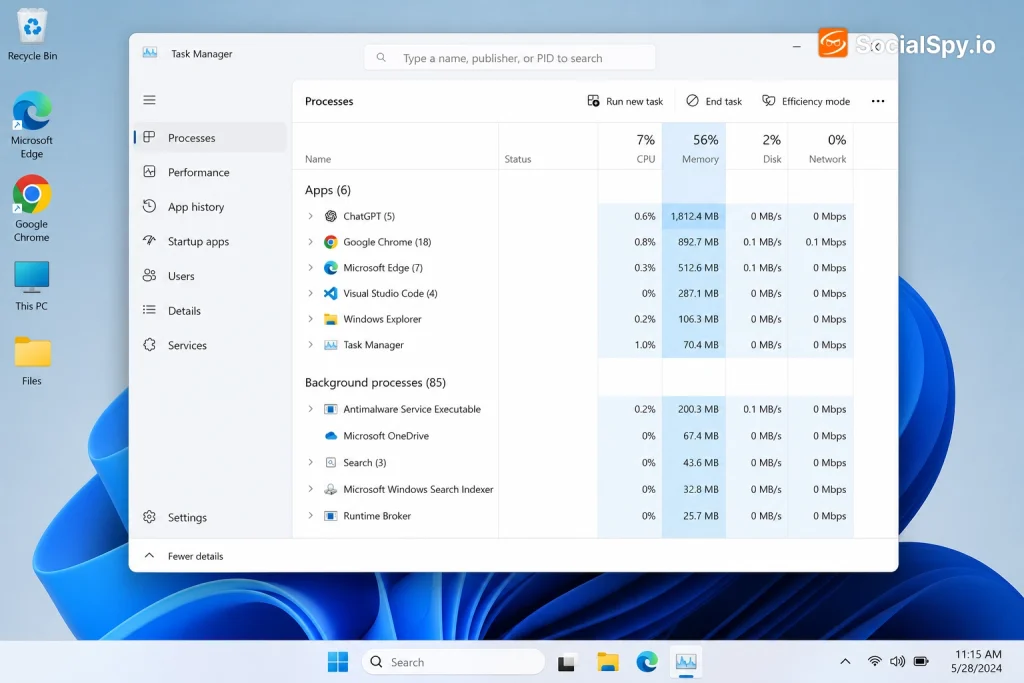This screenshot has height=683, width=1024.
Task: Open Recycle Bin on the desktop
Action: tap(32, 34)
